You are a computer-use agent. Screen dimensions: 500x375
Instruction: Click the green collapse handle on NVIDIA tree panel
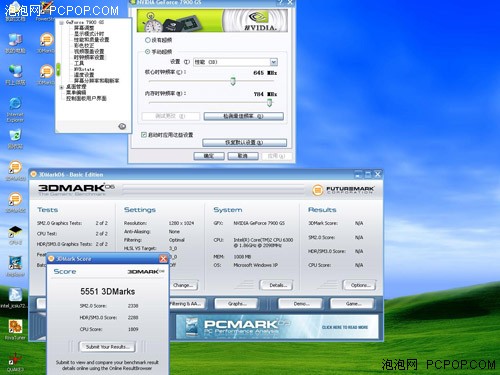click(58, 69)
